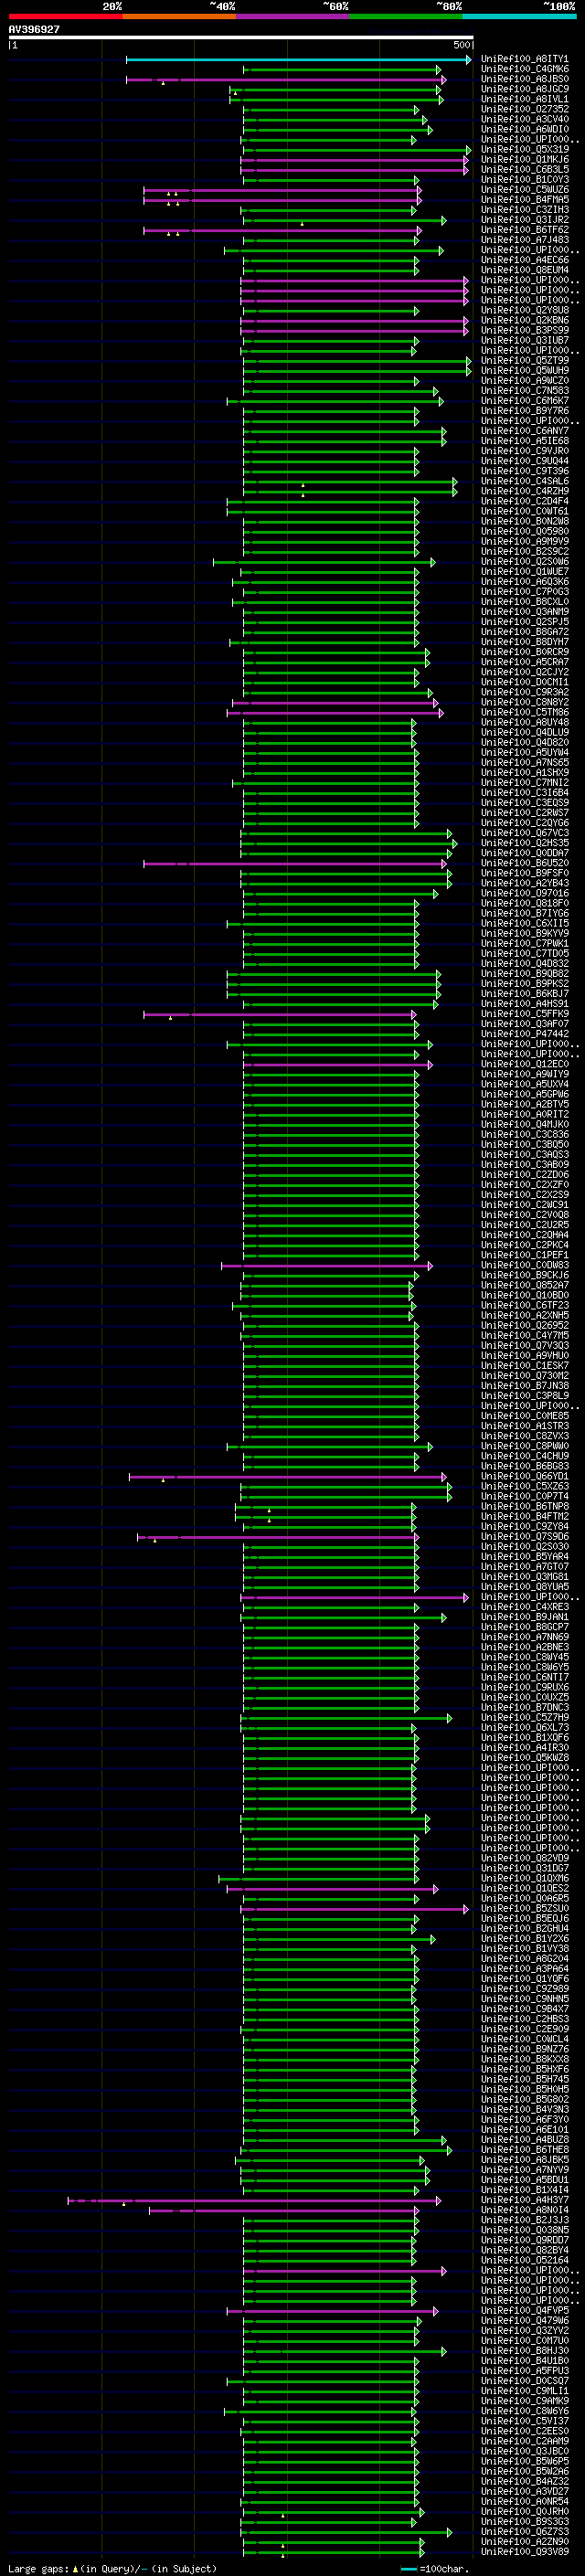Select the UniRef100_C7N583 label
Screen dimensions: 585x2576
[524, 391]
